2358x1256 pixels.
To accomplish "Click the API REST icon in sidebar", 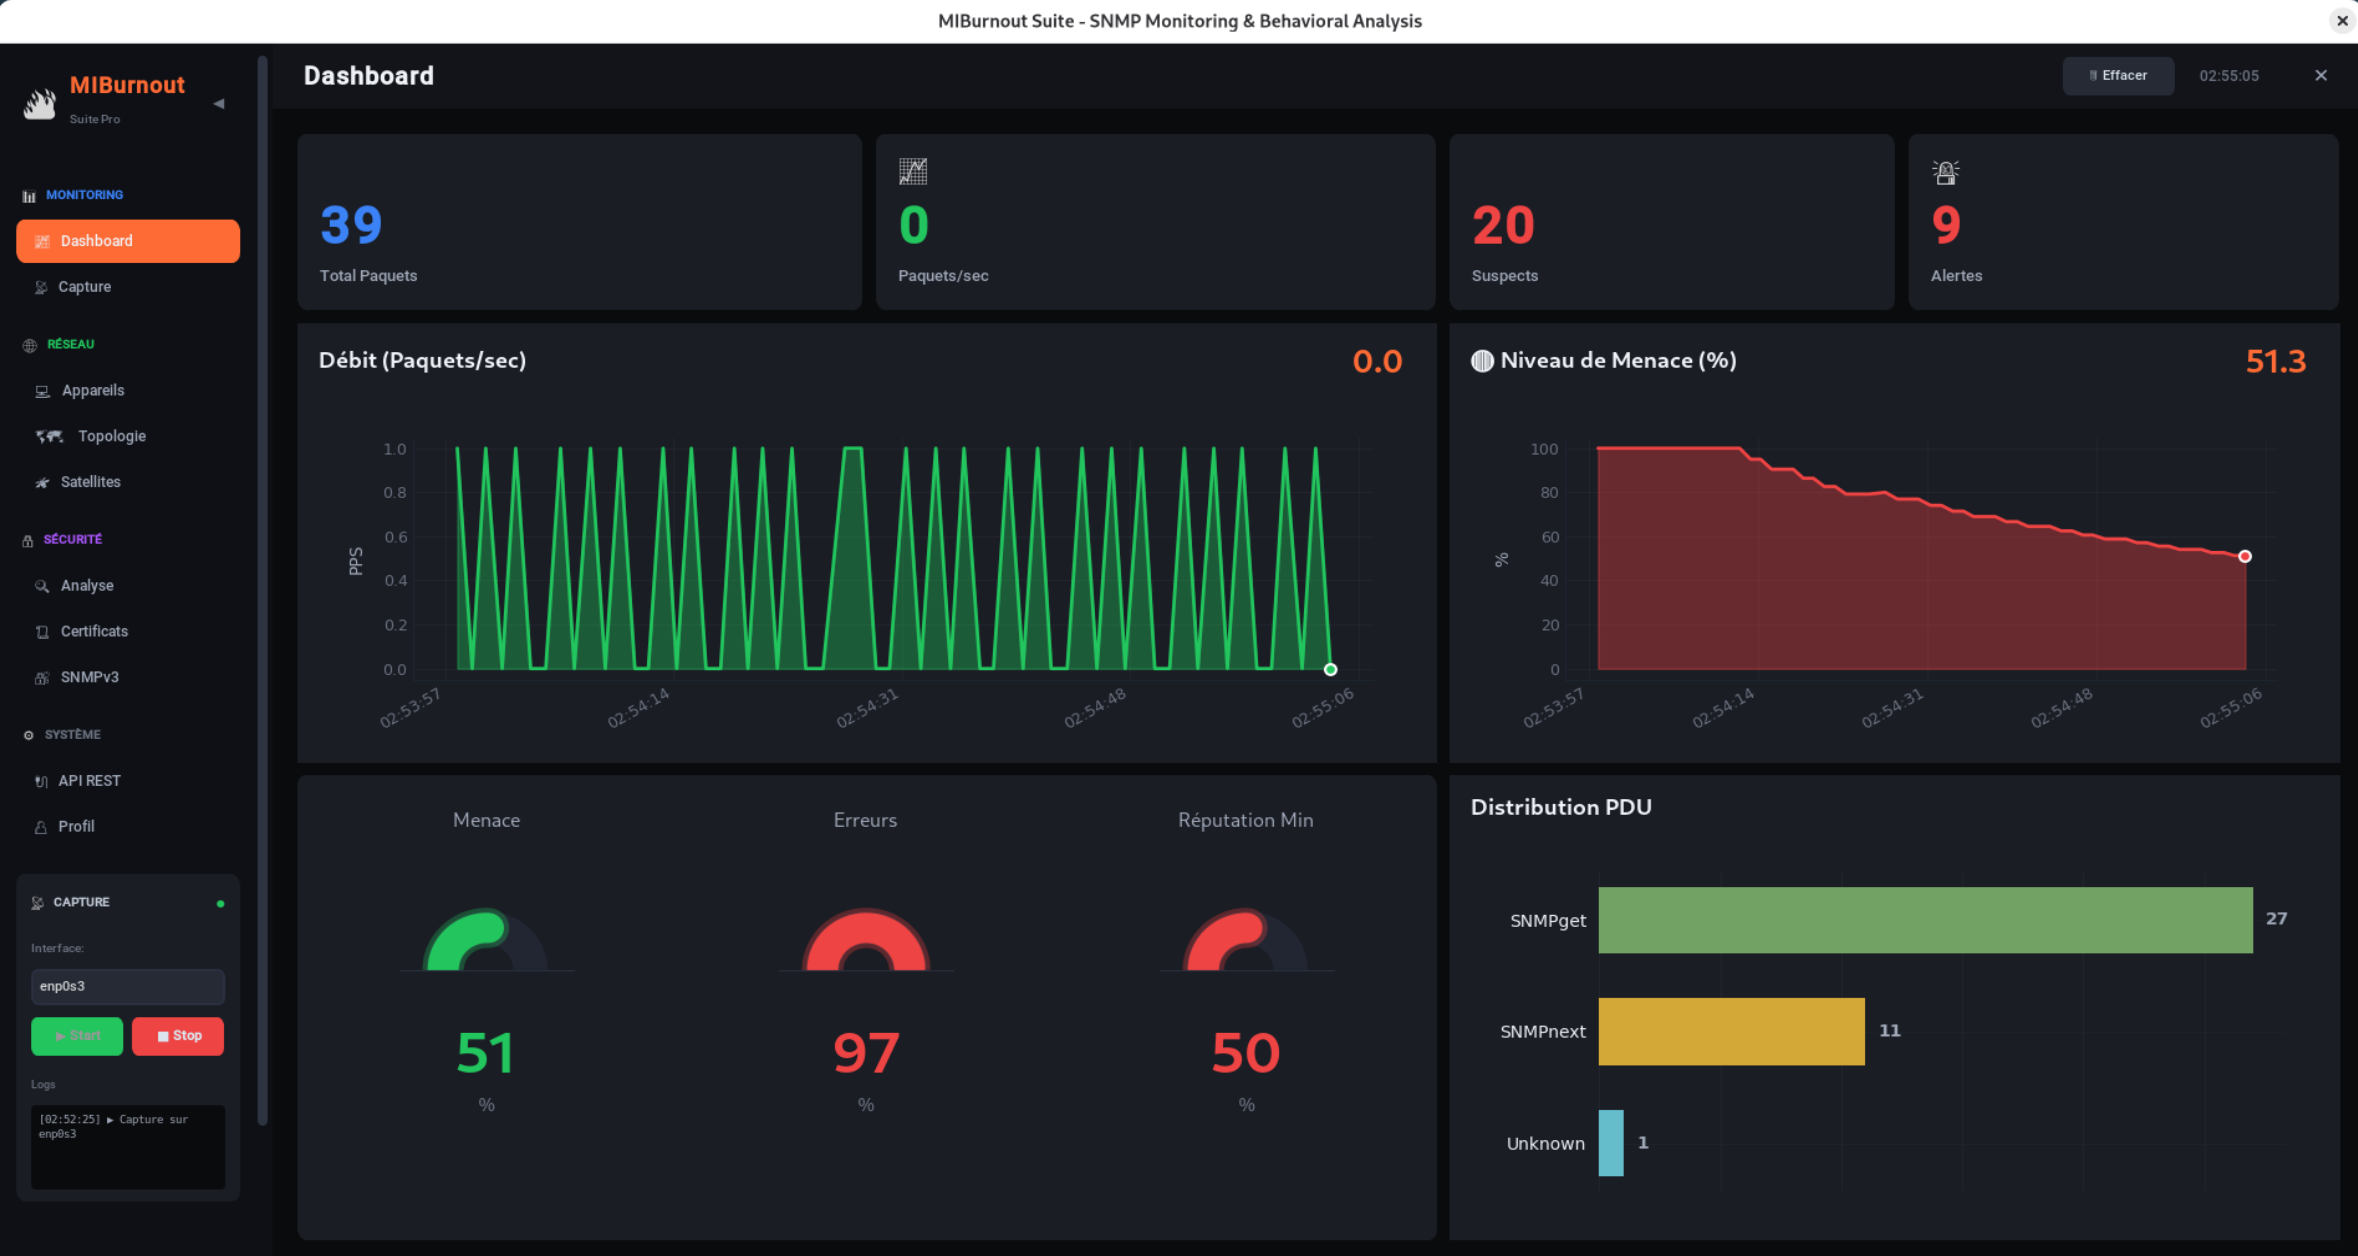I will (x=42, y=781).
